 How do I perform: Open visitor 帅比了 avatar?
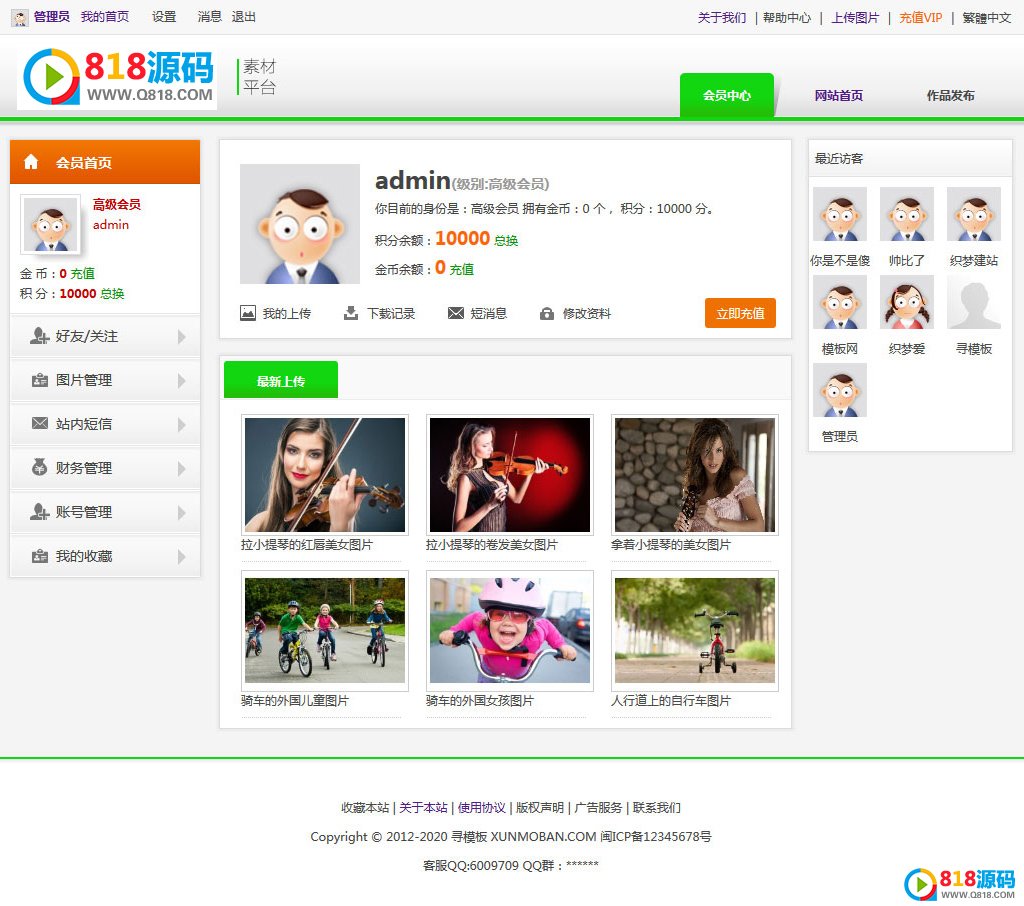pyautogui.click(x=907, y=214)
